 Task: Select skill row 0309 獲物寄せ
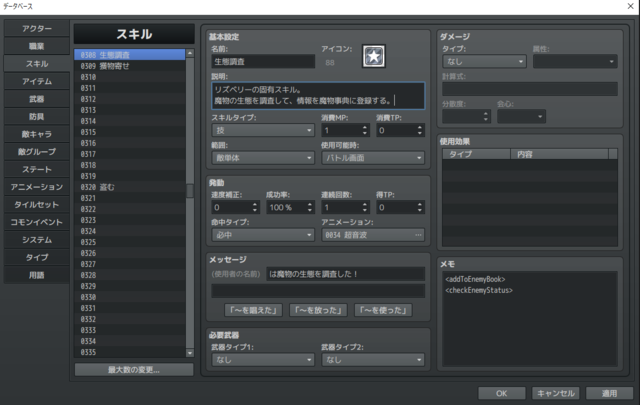pos(130,66)
